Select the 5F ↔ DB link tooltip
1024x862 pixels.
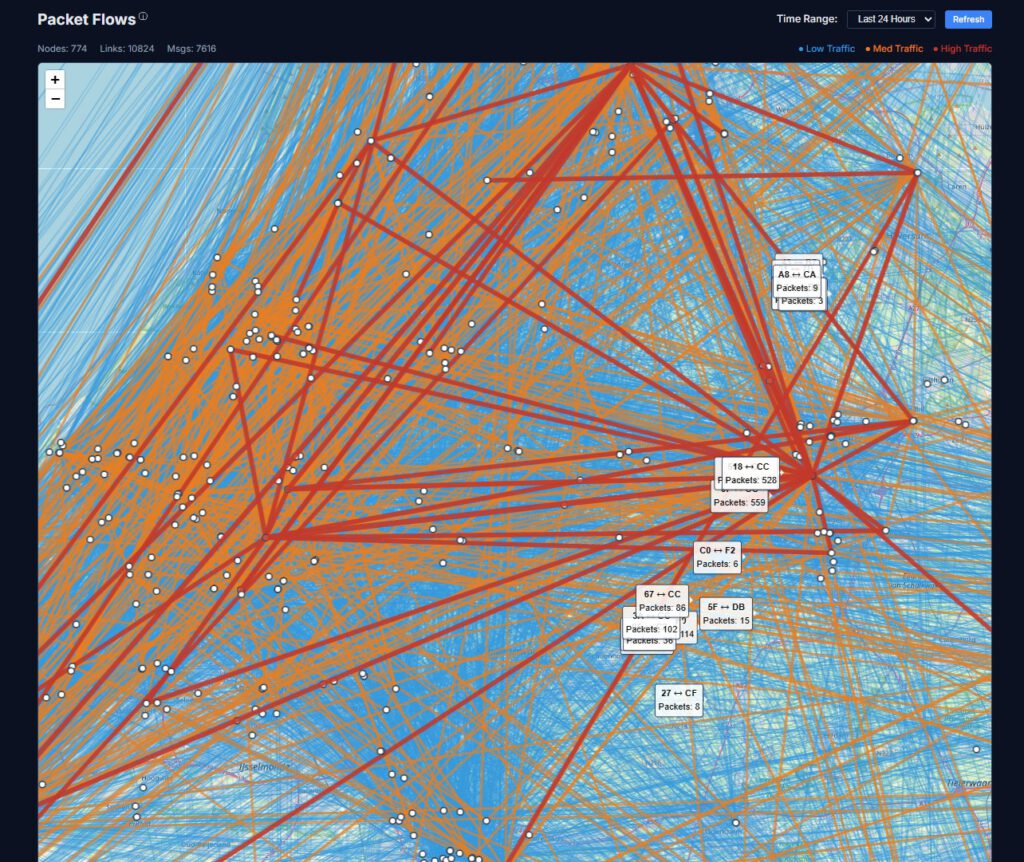coord(726,613)
